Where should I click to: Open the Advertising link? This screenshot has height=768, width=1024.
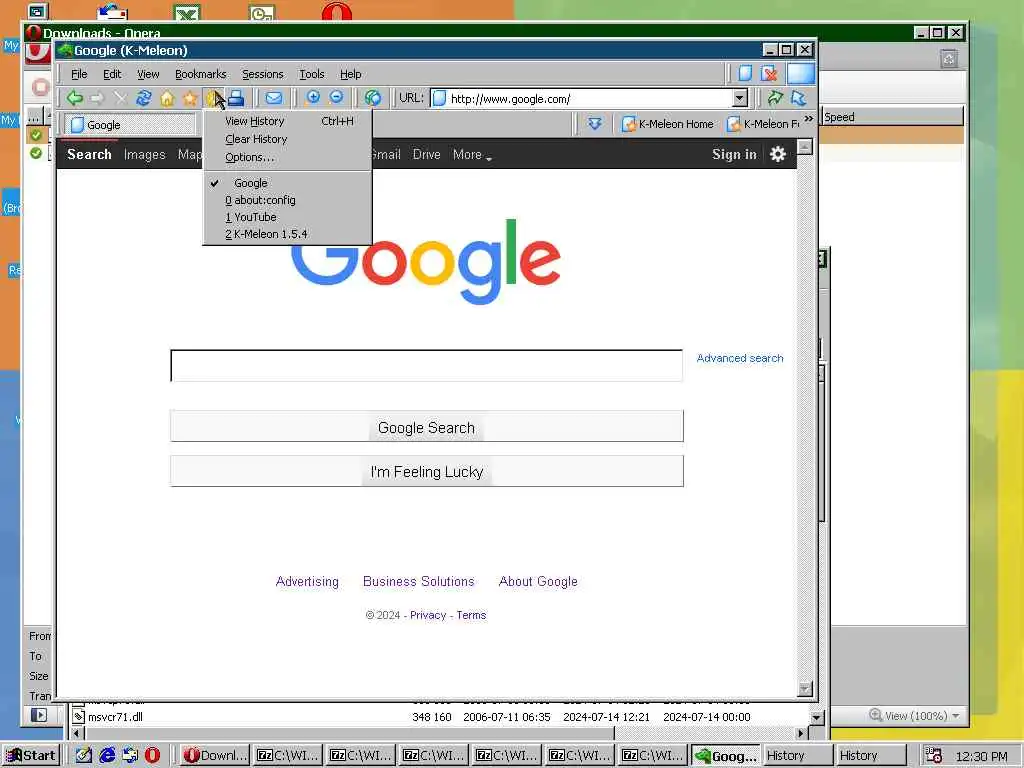tap(307, 581)
